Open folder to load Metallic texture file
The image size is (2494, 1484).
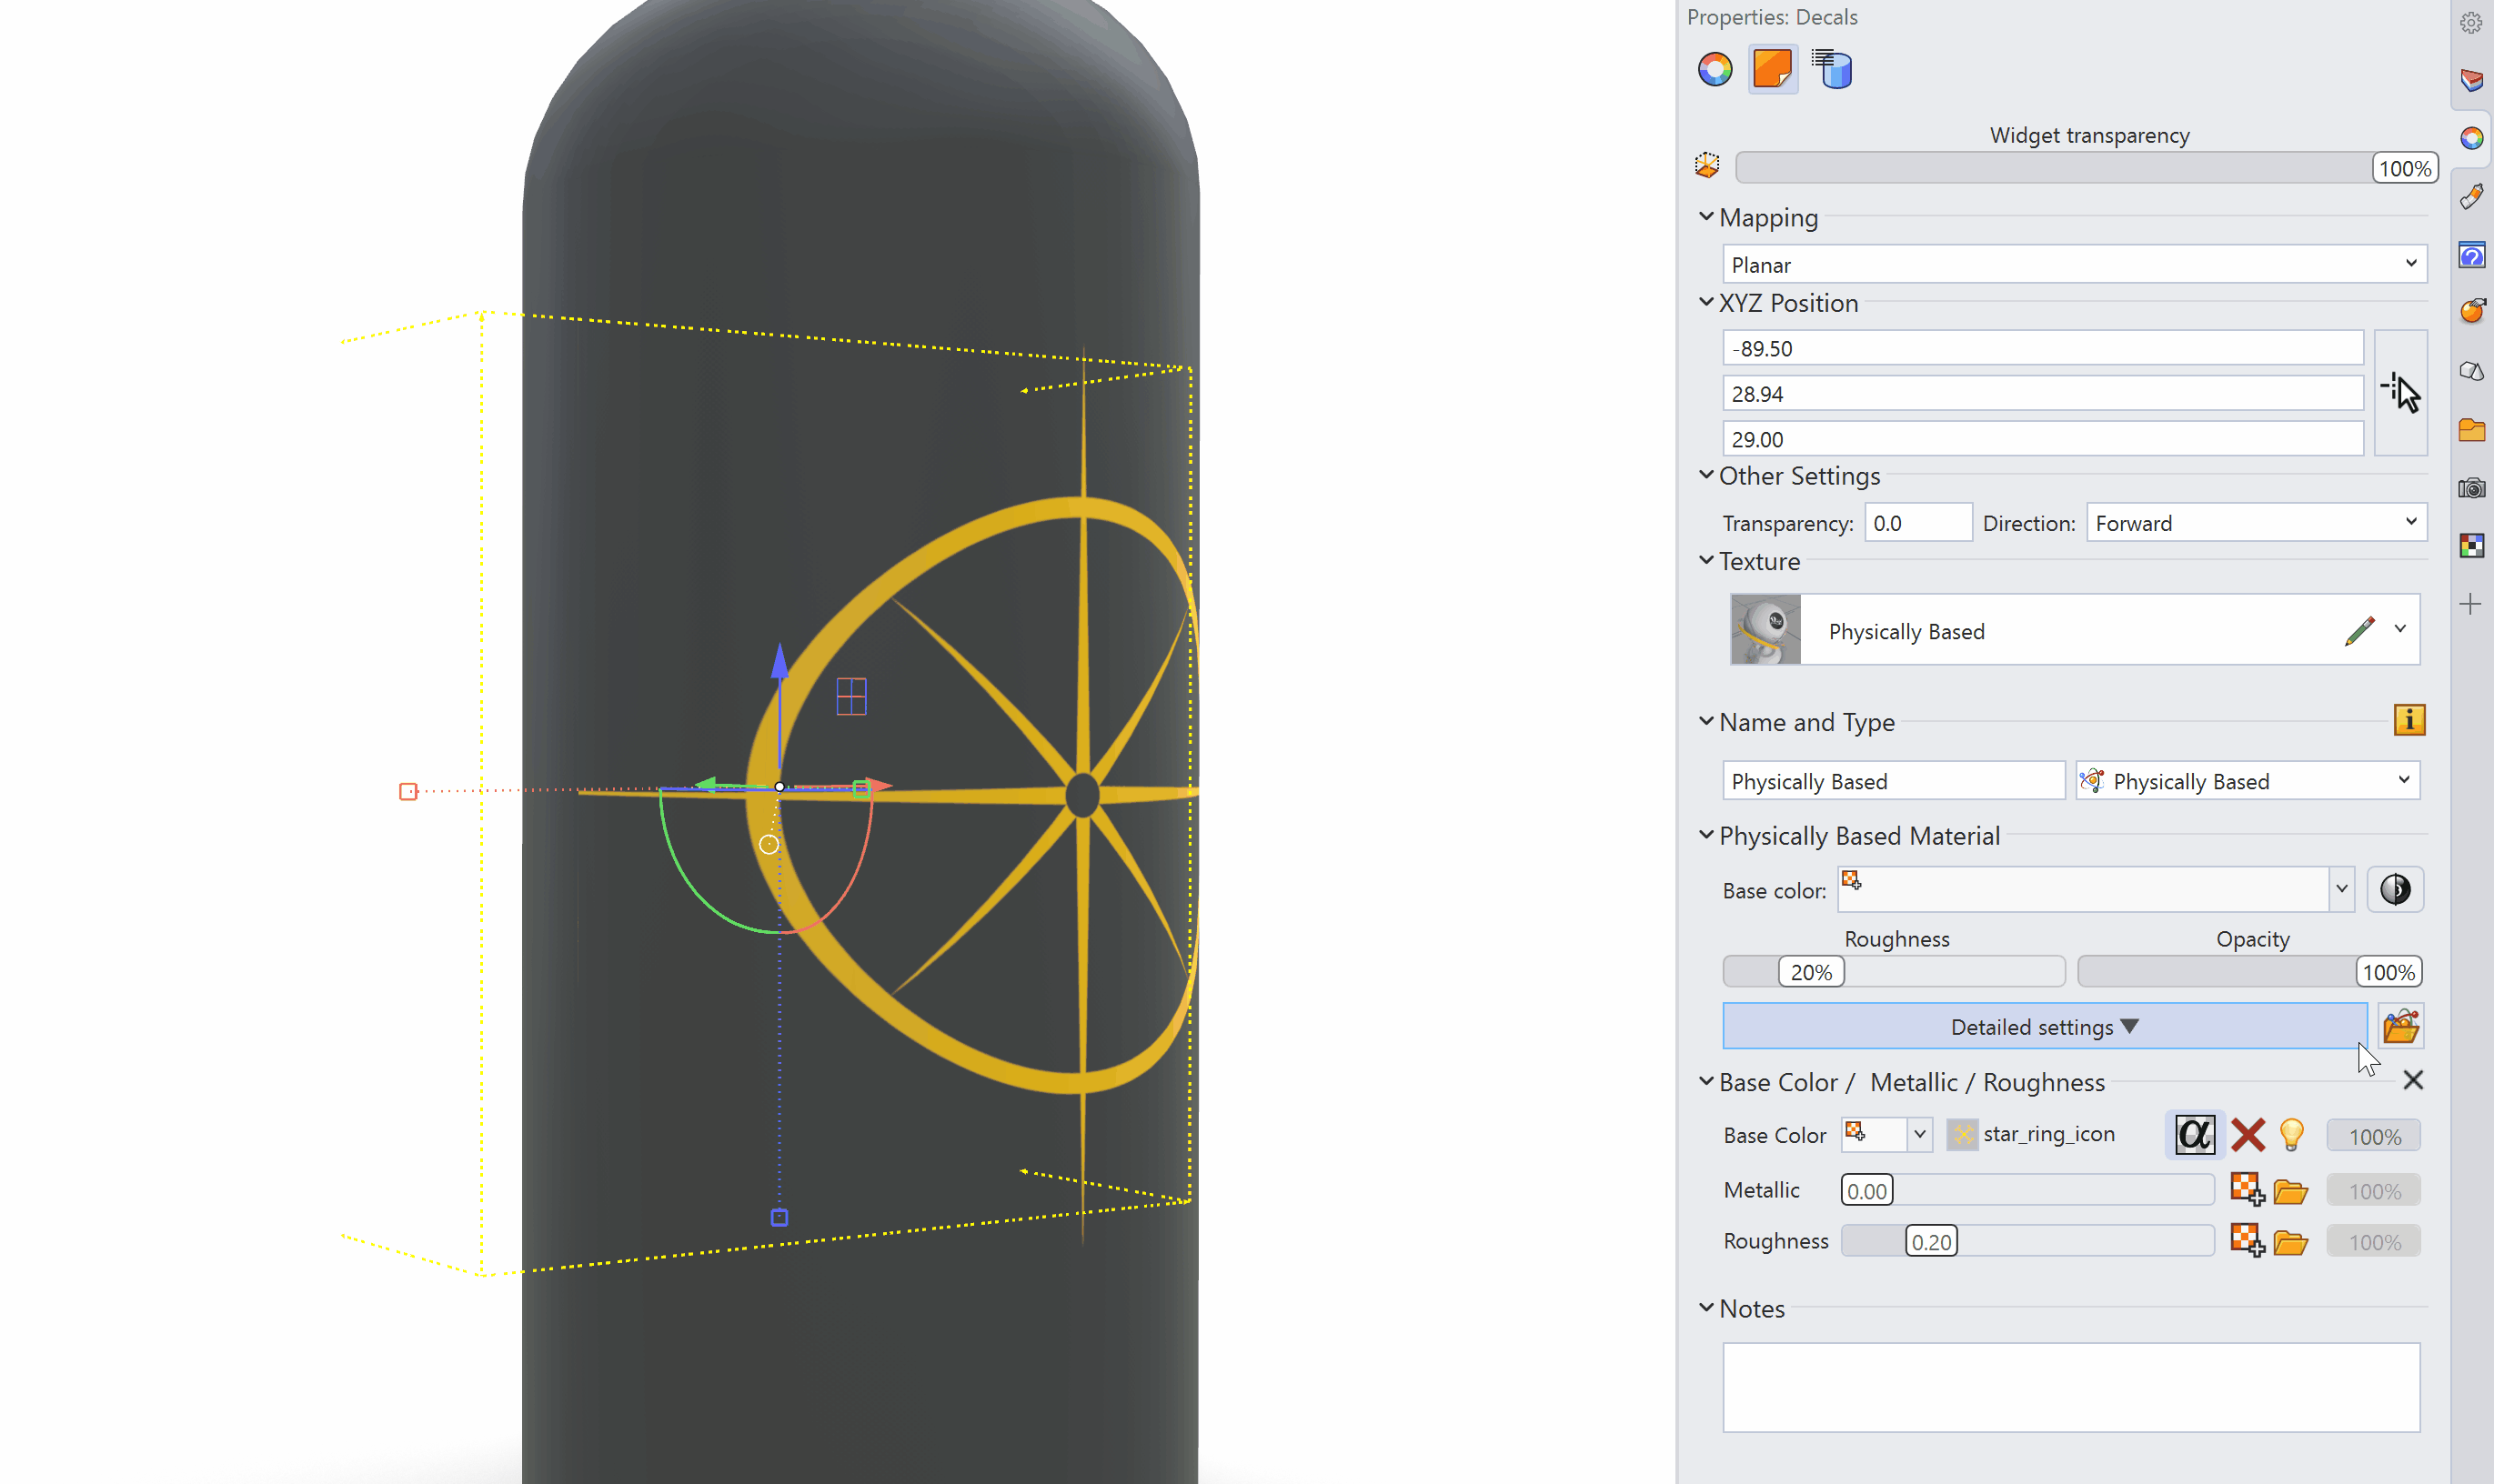pos(2291,1192)
